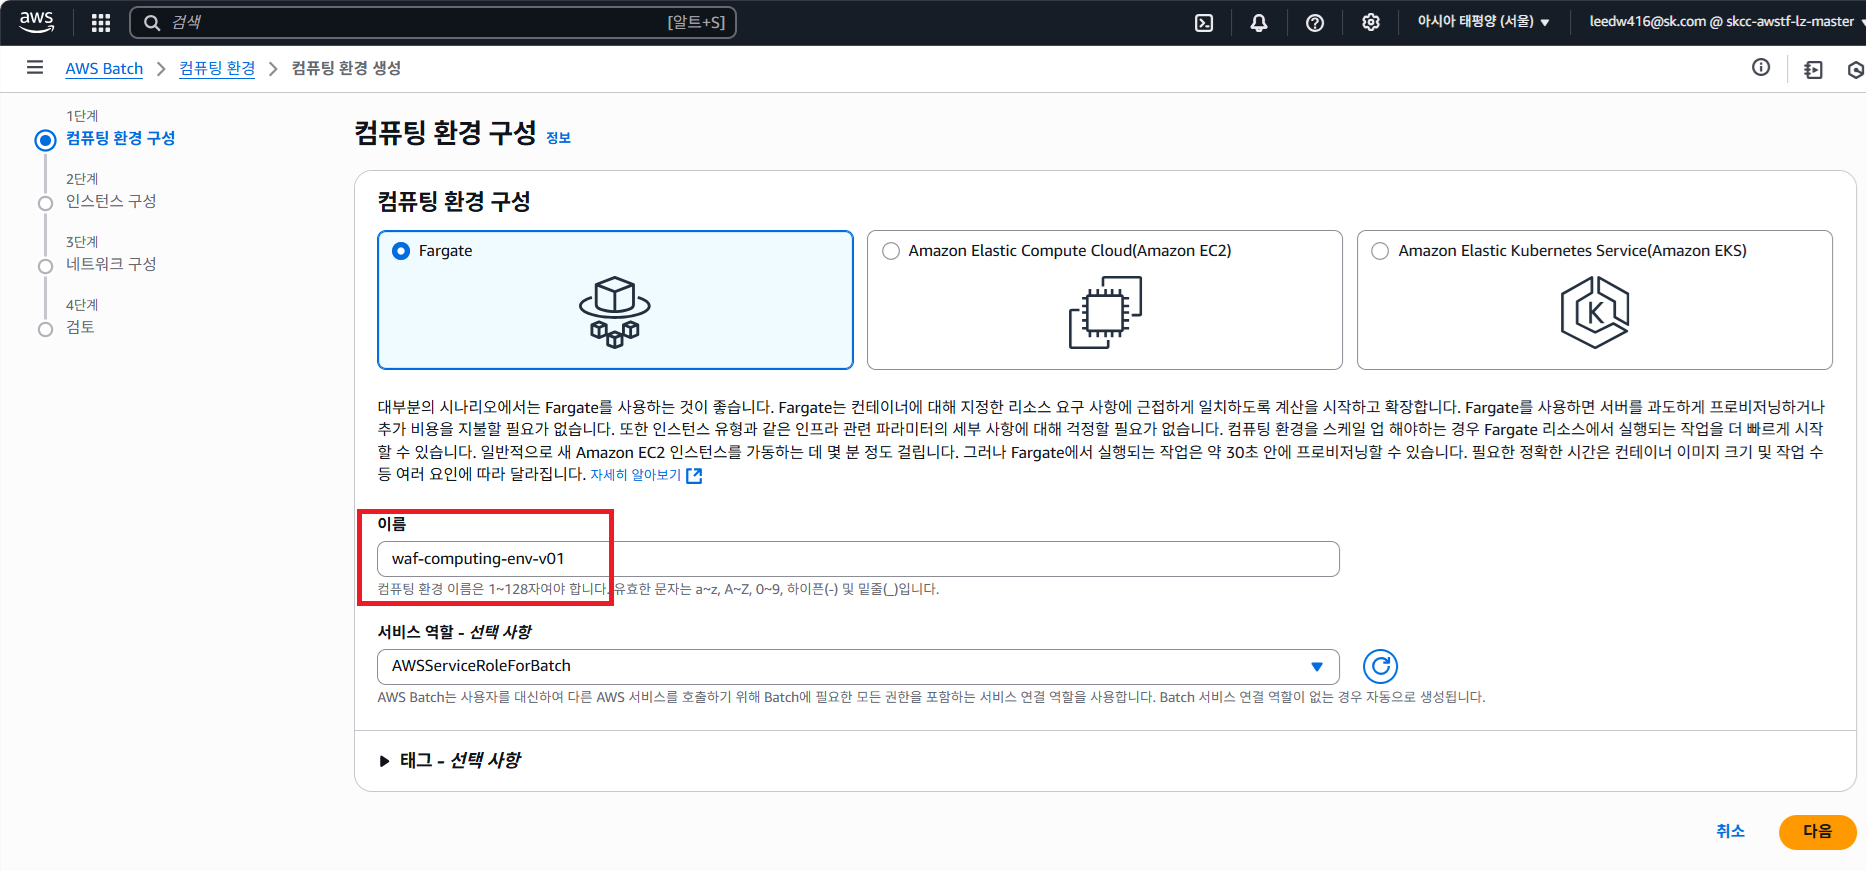The width and height of the screenshot is (1866, 871).
Task: Select the Fargate radio option
Action: click(x=402, y=251)
